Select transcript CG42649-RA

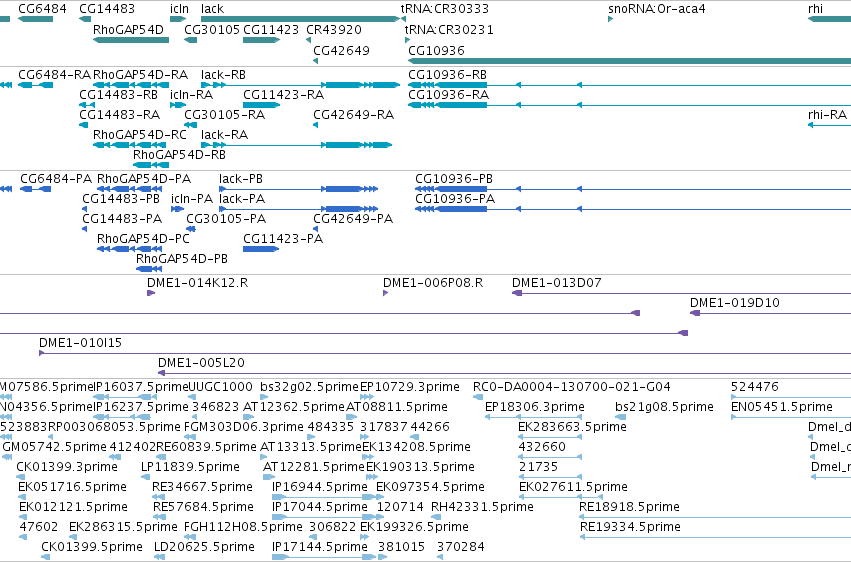point(353,114)
